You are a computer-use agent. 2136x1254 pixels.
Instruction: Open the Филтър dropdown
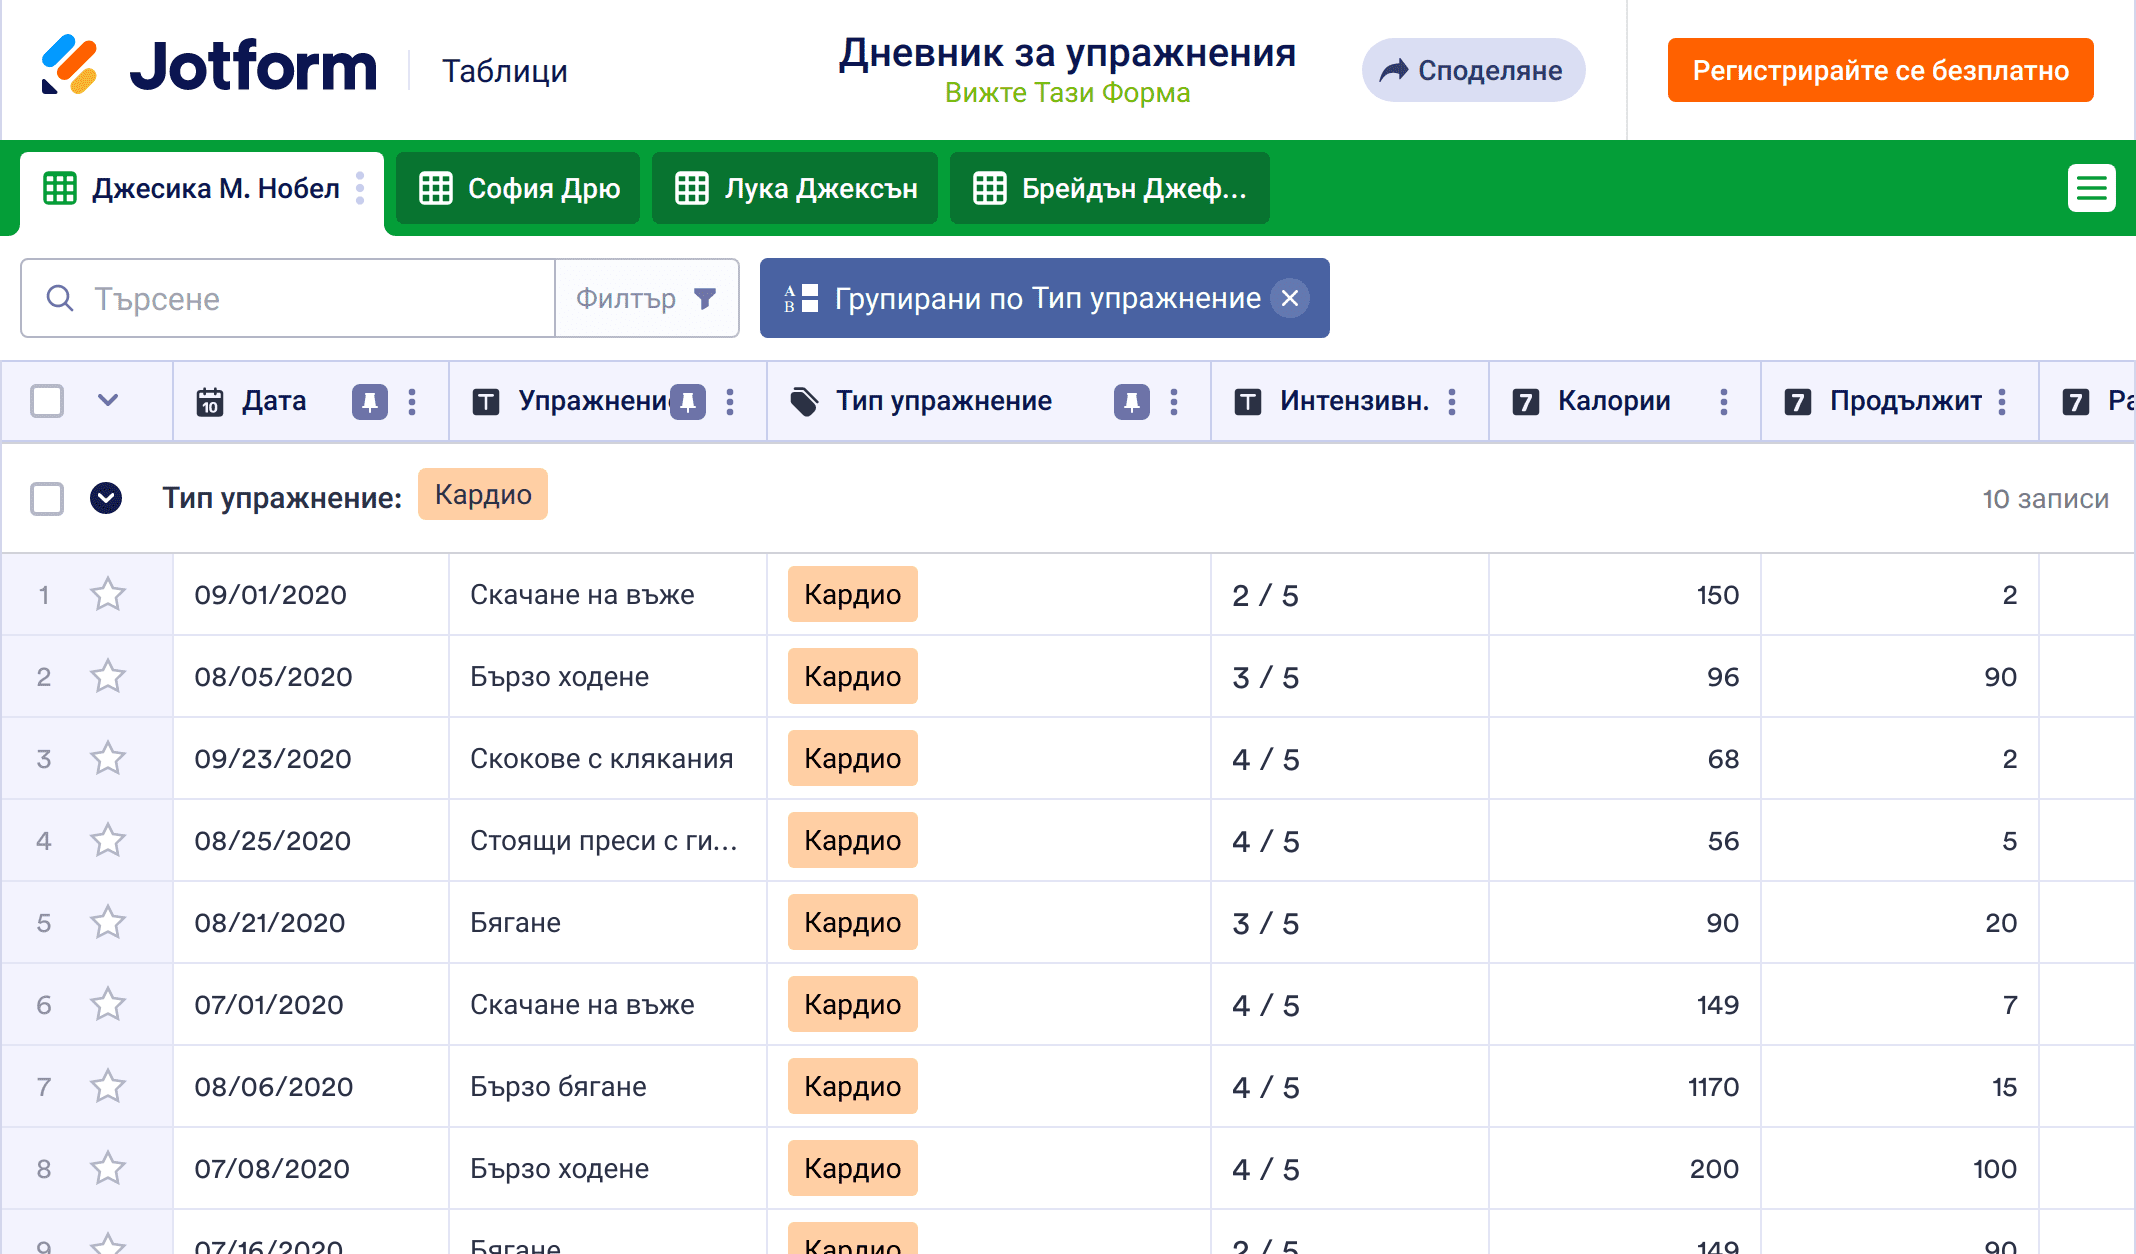pos(646,298)
